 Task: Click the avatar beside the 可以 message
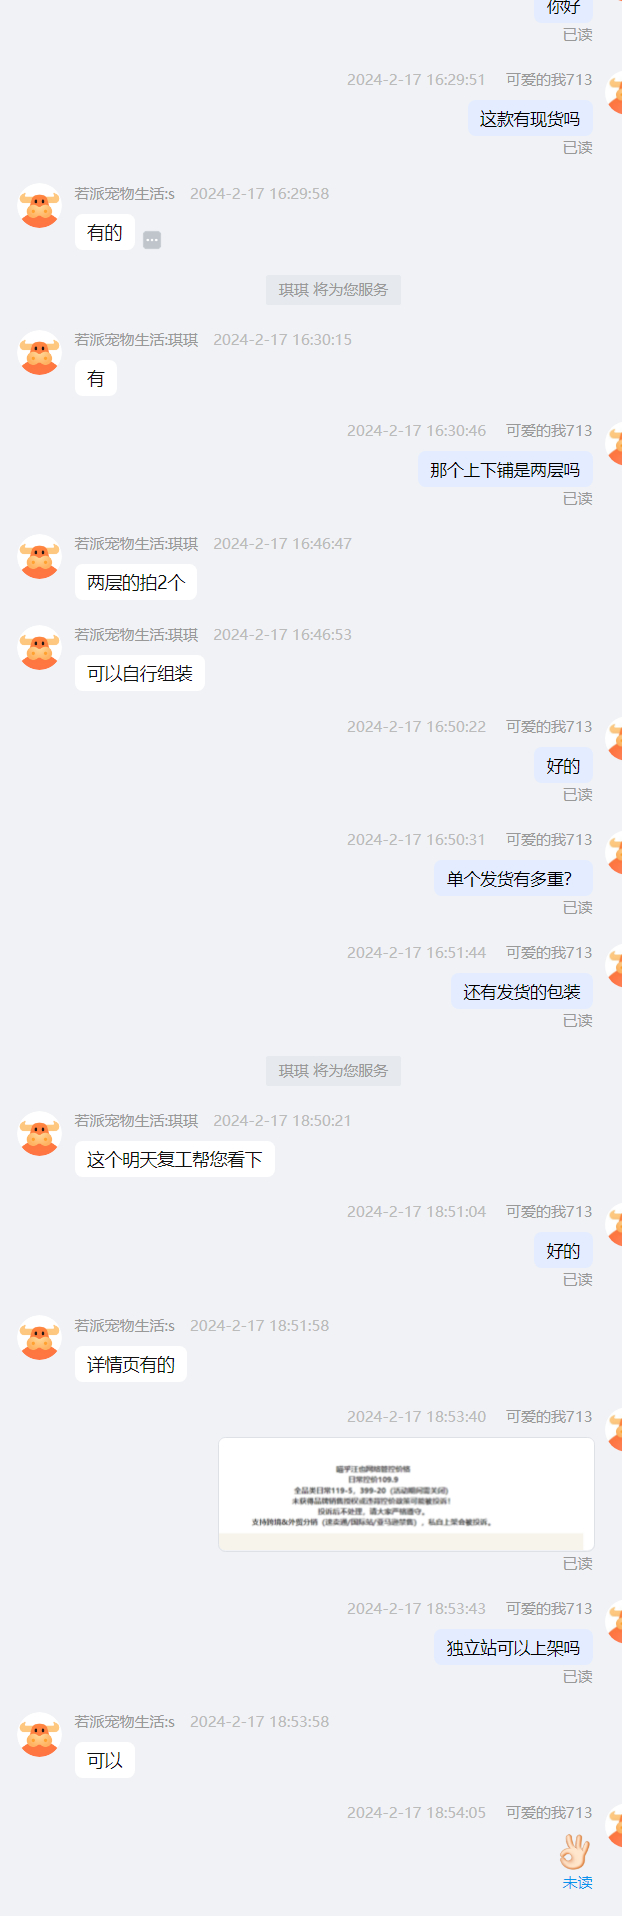pyautogui.click(x=40, y=1734)
